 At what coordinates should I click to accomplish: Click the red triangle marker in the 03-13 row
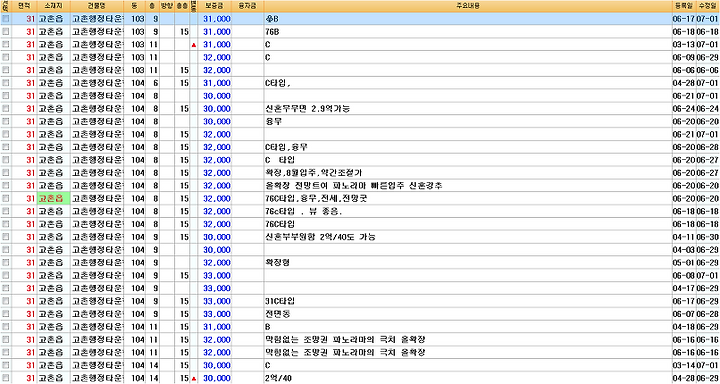click(x=193, y=45)
